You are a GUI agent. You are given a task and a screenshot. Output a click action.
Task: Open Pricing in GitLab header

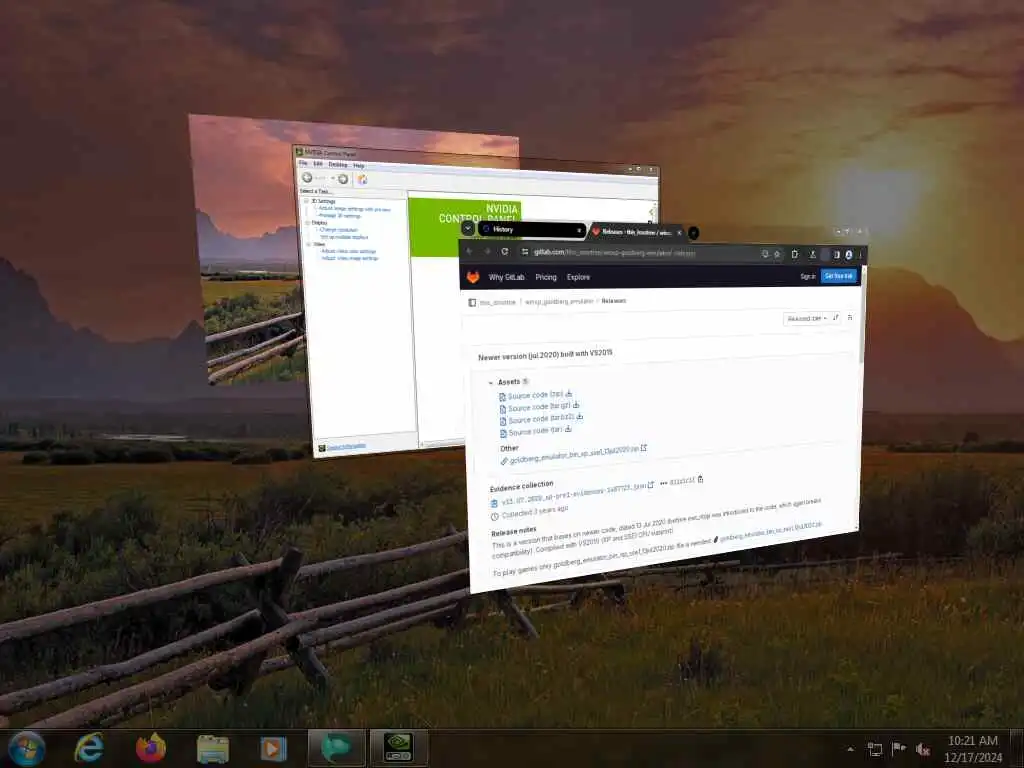pyautogui.click(x=546, y=277)
